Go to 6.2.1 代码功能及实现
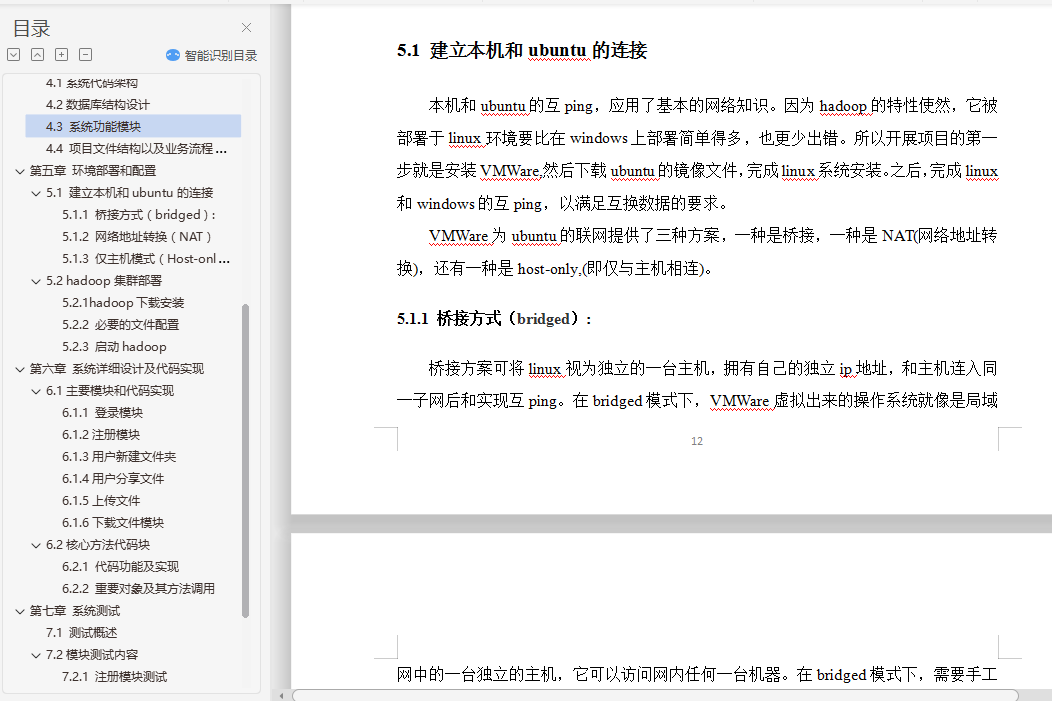 click(121, 567)
